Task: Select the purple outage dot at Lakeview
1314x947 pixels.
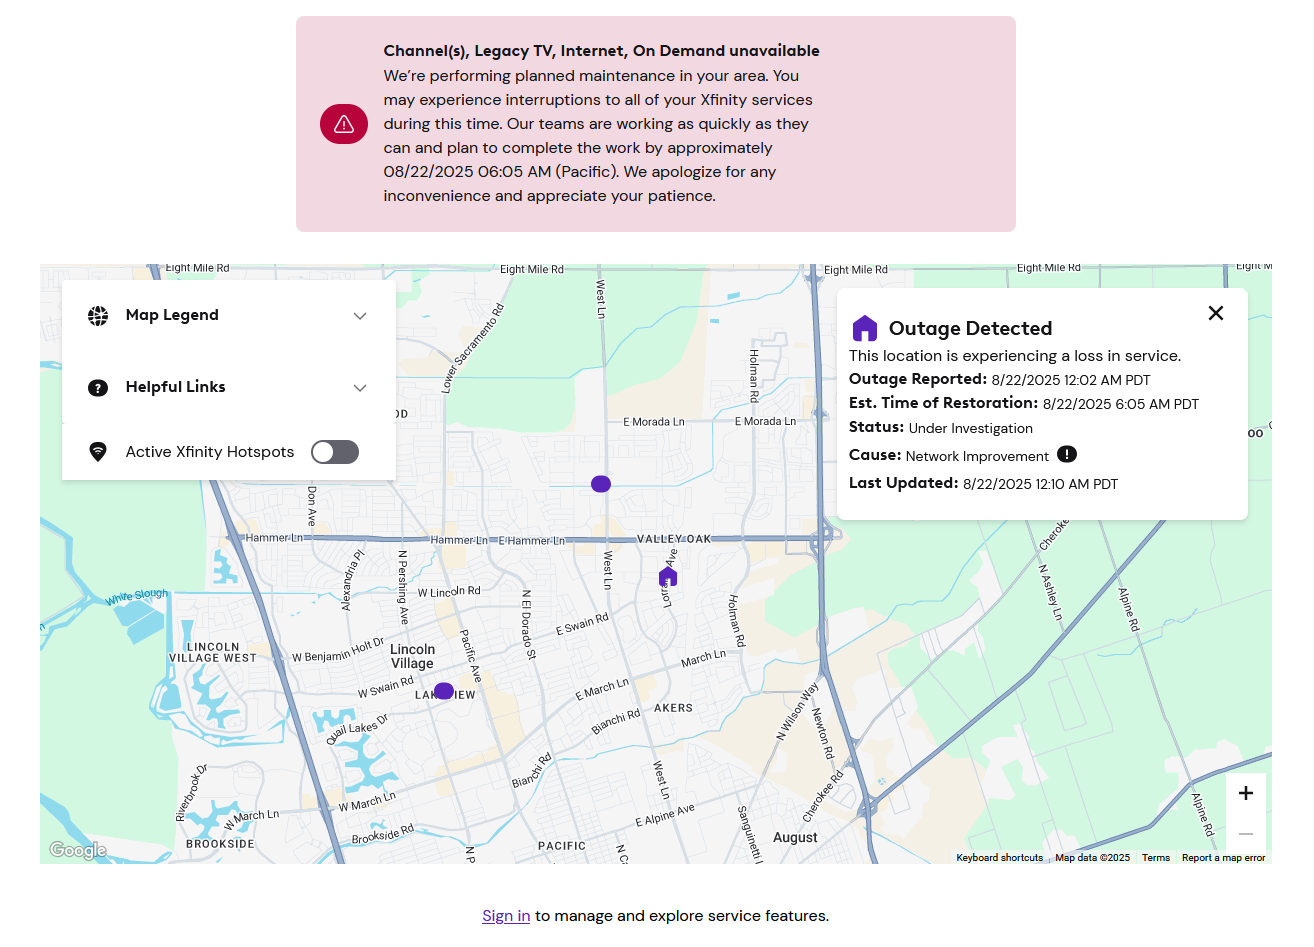Action: point(444,691)
